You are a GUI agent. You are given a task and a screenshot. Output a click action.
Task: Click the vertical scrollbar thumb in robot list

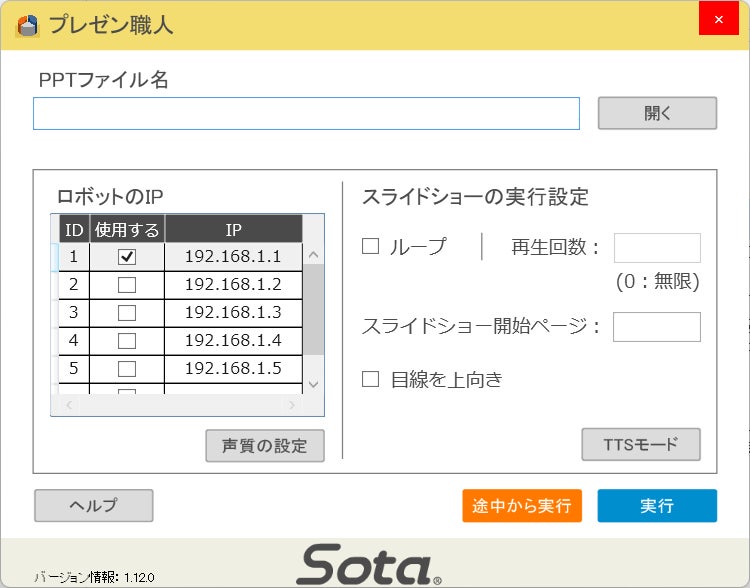[x=313, y=310]
